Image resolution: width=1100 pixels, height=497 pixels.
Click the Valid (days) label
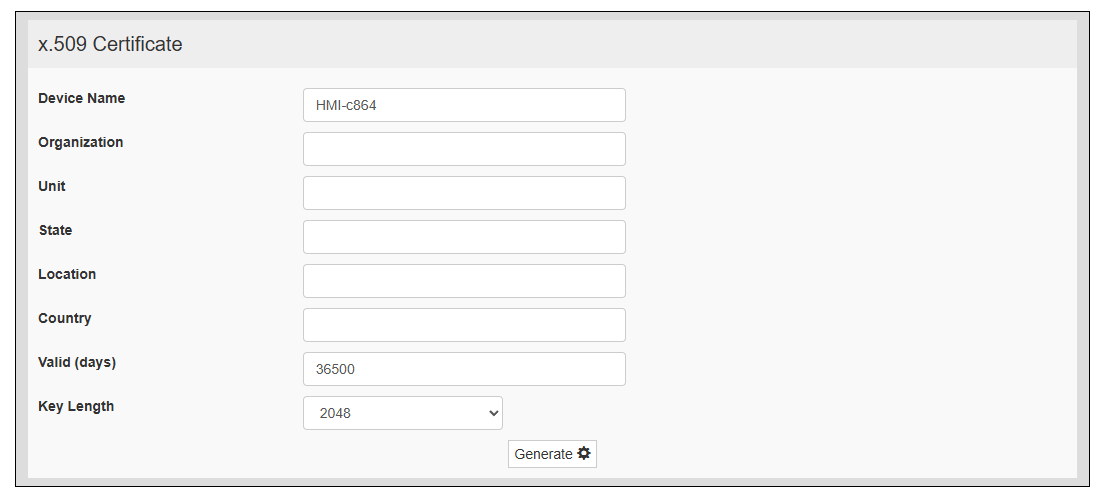pyautogui.click(x=77, y=362)
